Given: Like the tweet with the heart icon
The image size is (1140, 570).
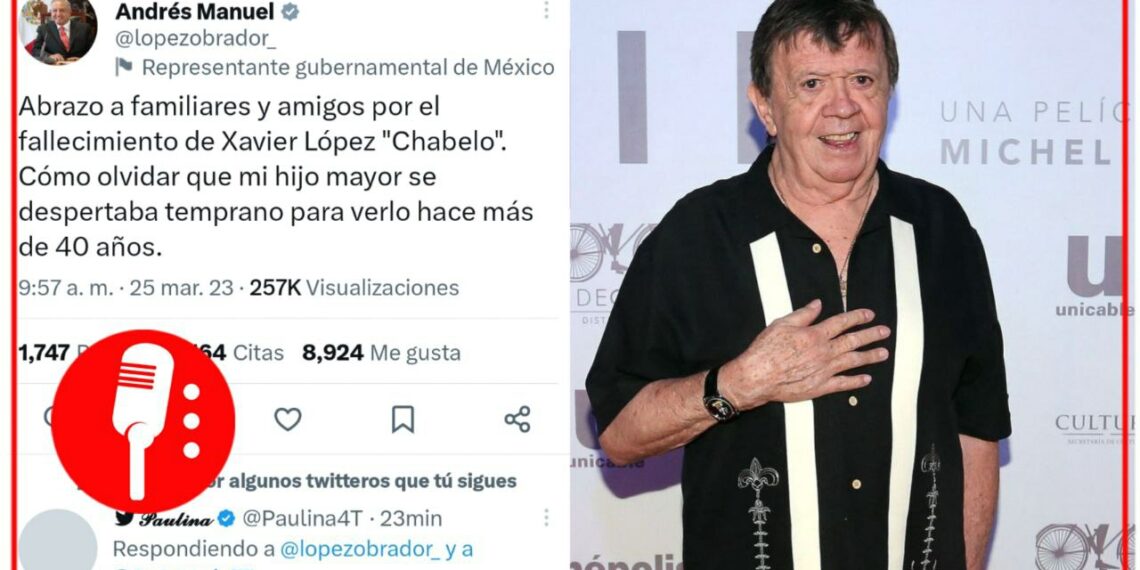Looking at the screenshot, I should point(287,420).
